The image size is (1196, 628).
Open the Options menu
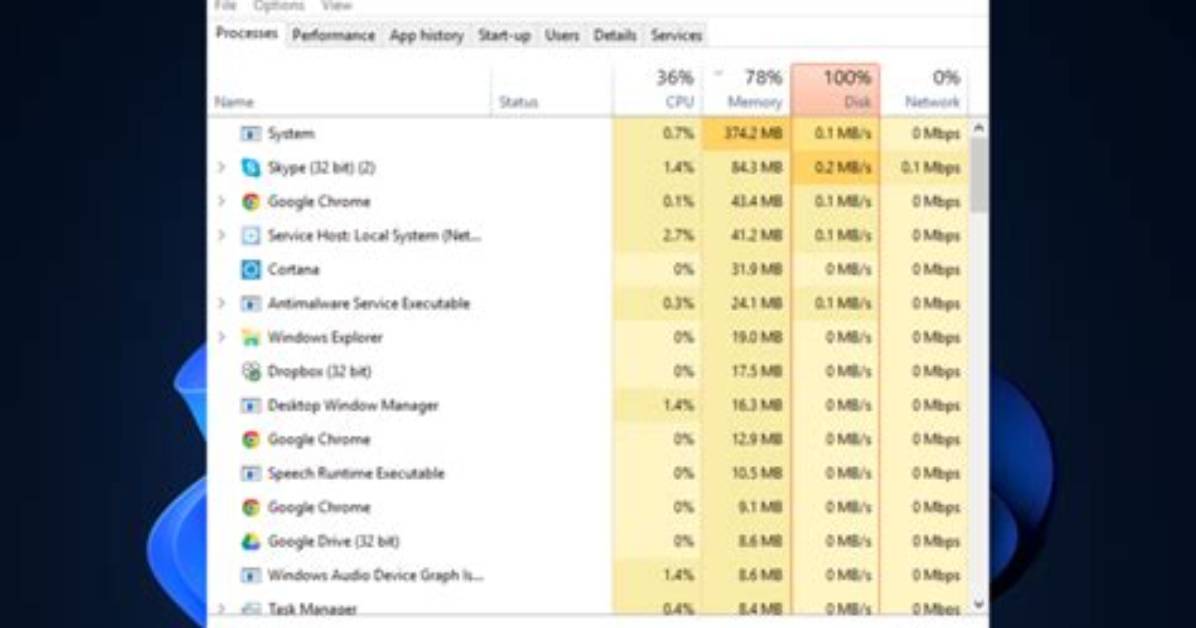pos(278,5)
